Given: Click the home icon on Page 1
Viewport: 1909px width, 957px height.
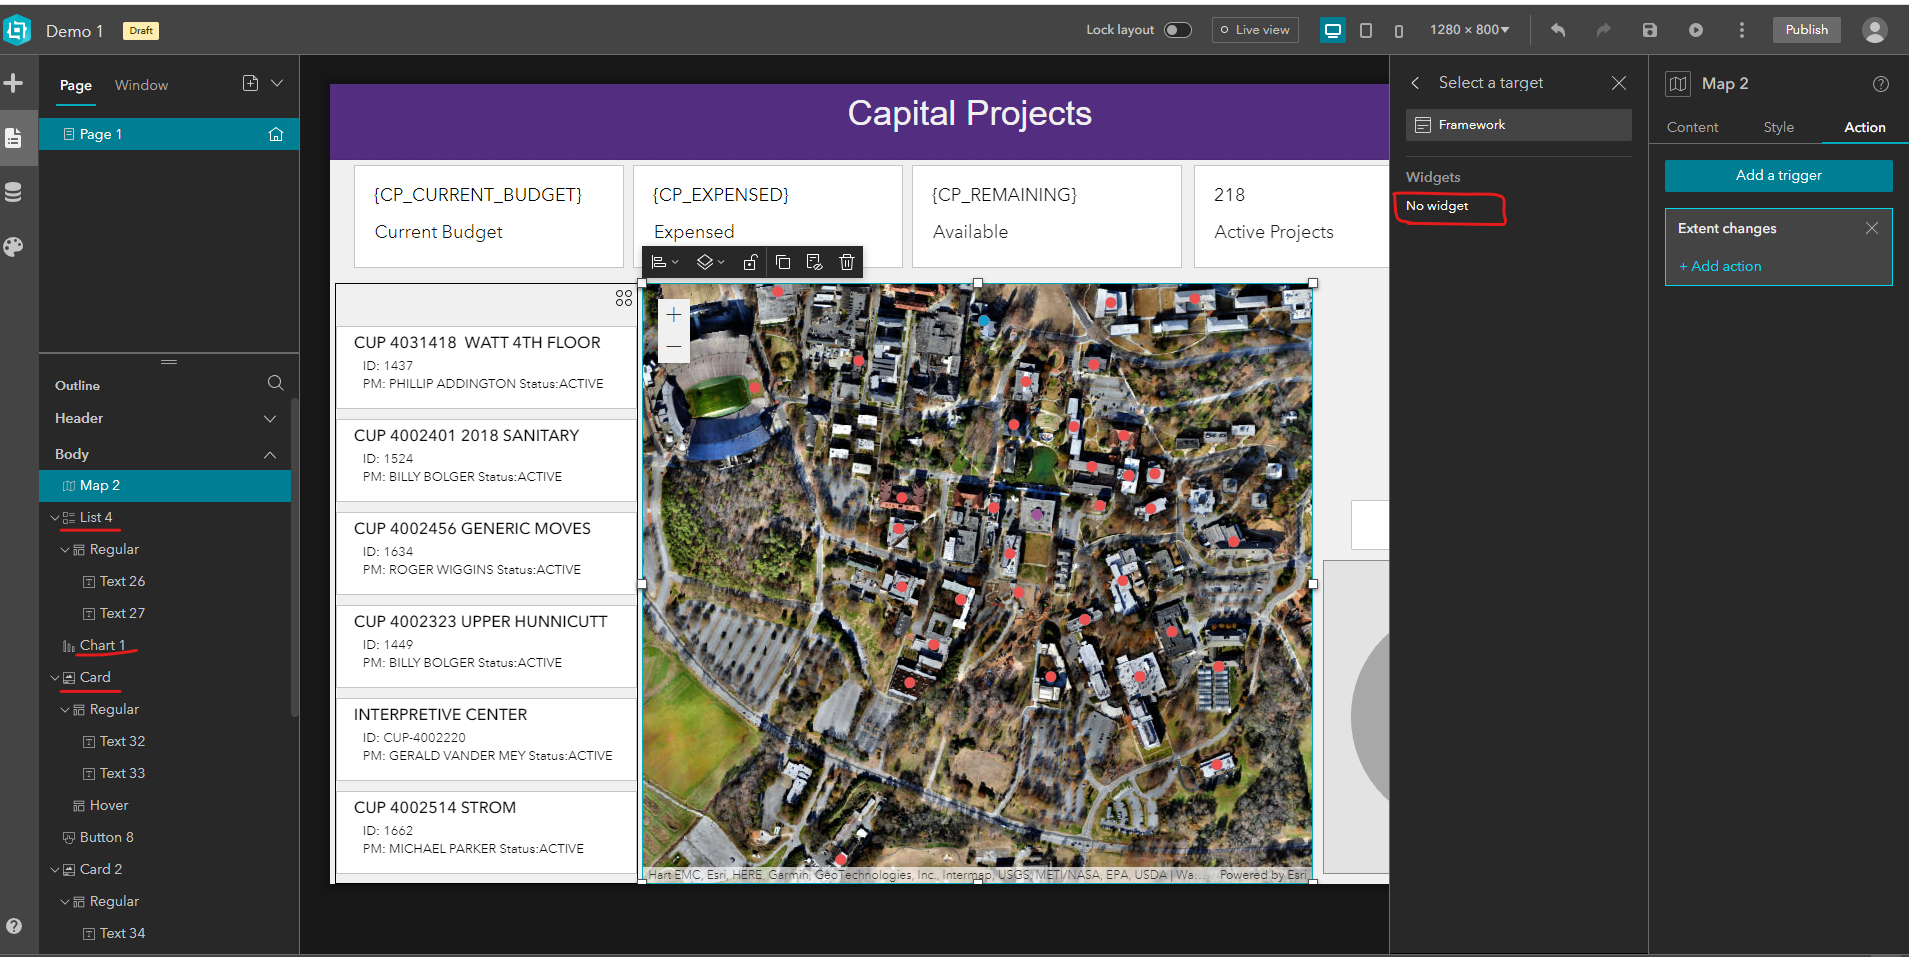Looking at the screenshot, I should pyautogui.click(x=276, y=134).
